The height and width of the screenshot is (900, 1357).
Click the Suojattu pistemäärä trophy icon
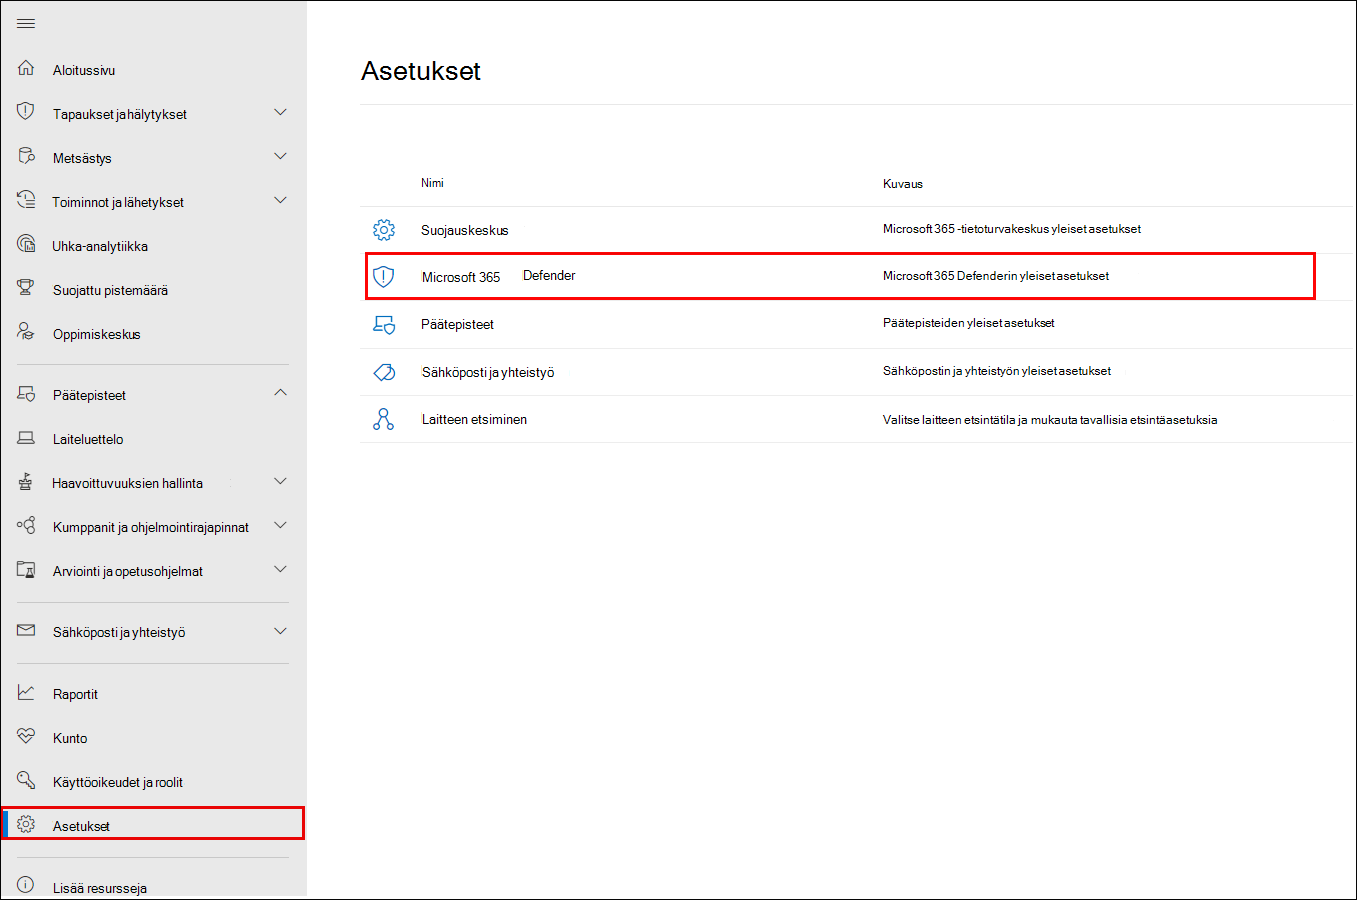tap(26, 288)
